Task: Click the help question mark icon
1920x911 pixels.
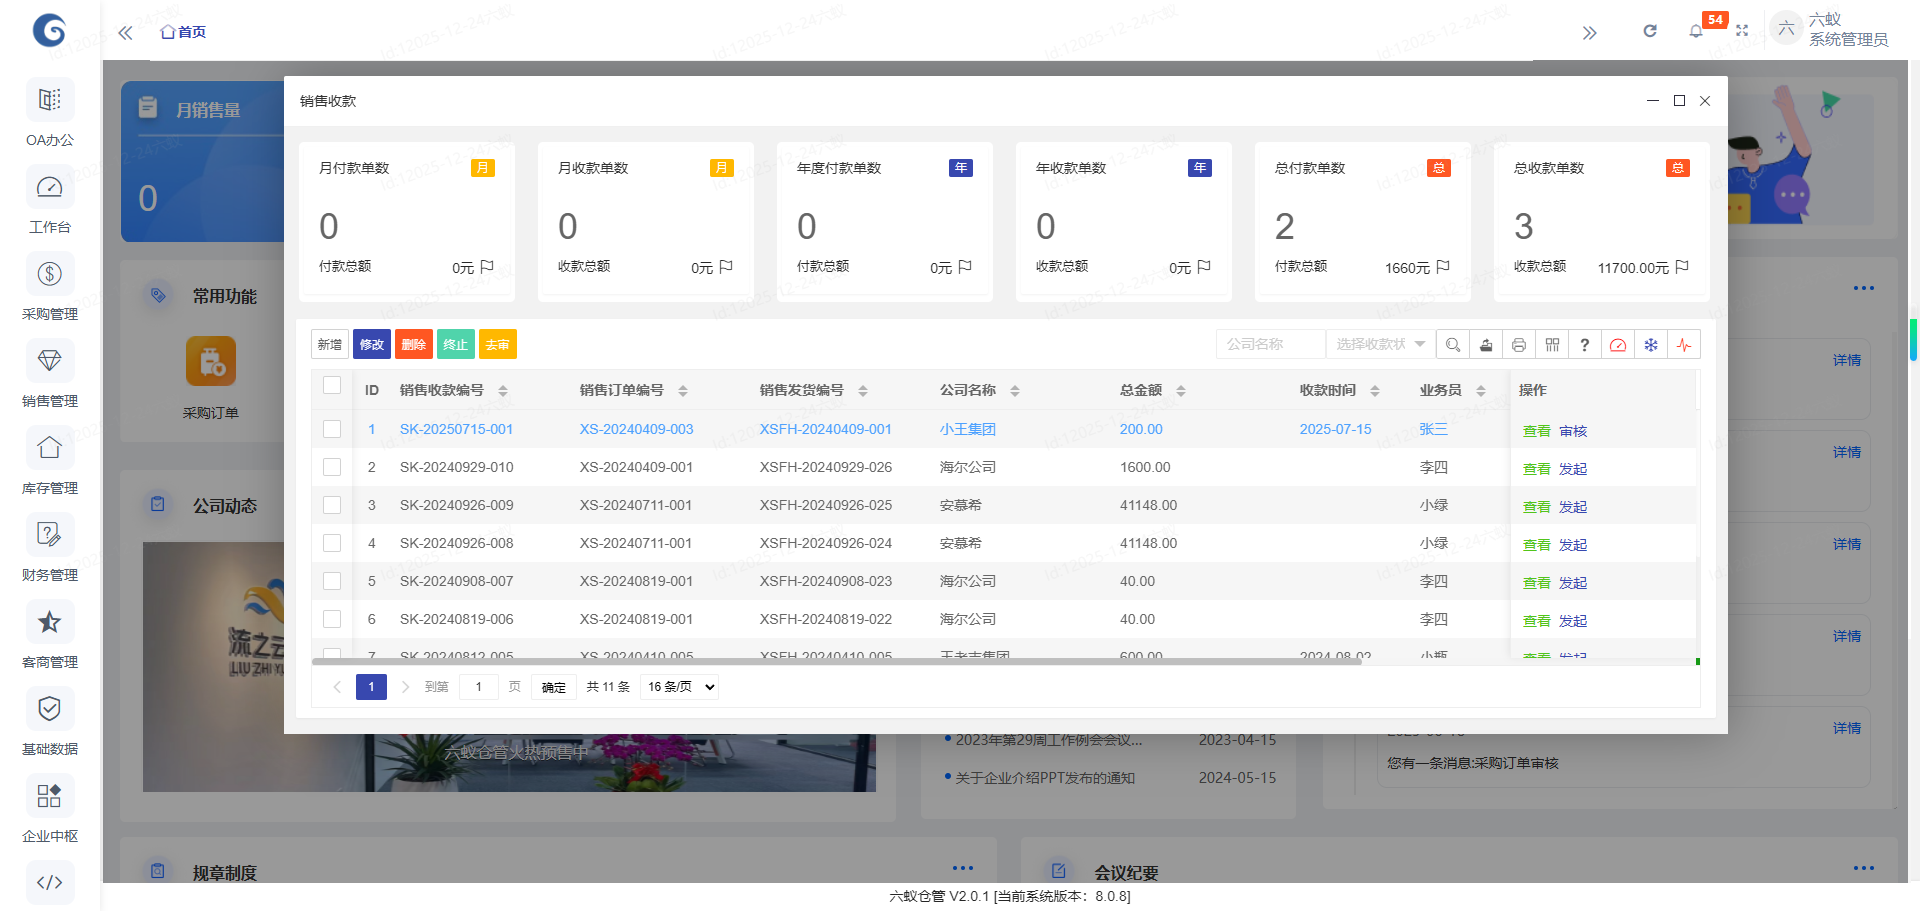Action: click(x=1585, y=344)
